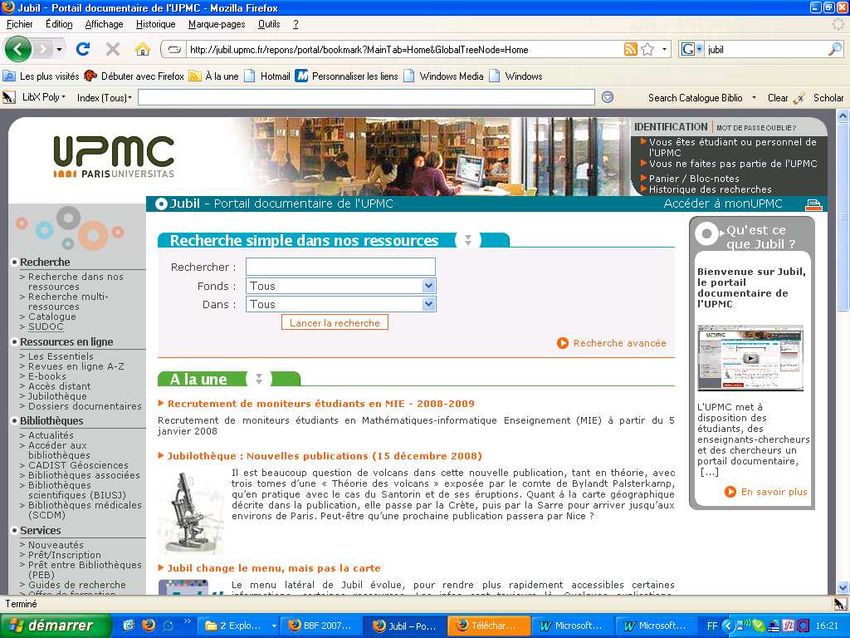This screenshot has width=850, height=638.
Task: Click the Rechercher text input field
Action: [340, 267]
